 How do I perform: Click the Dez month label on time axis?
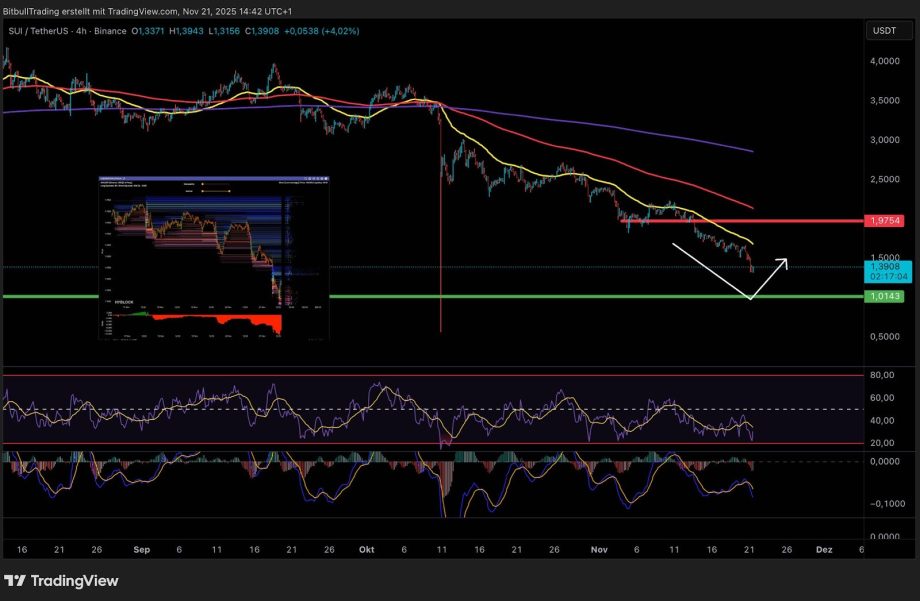click(824, 550)
